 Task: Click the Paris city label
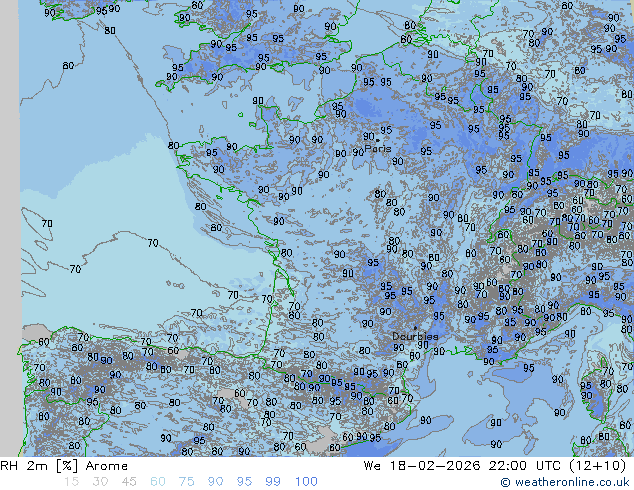[378, 148]
